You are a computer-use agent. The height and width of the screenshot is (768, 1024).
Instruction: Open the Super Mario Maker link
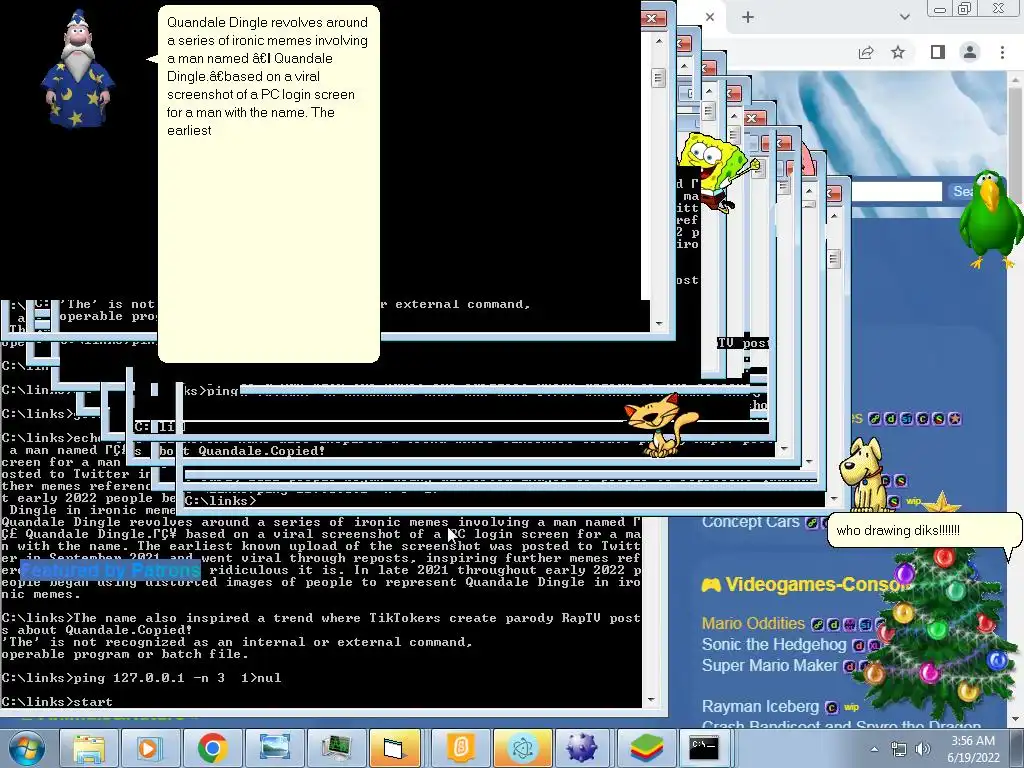click(769, 665)
